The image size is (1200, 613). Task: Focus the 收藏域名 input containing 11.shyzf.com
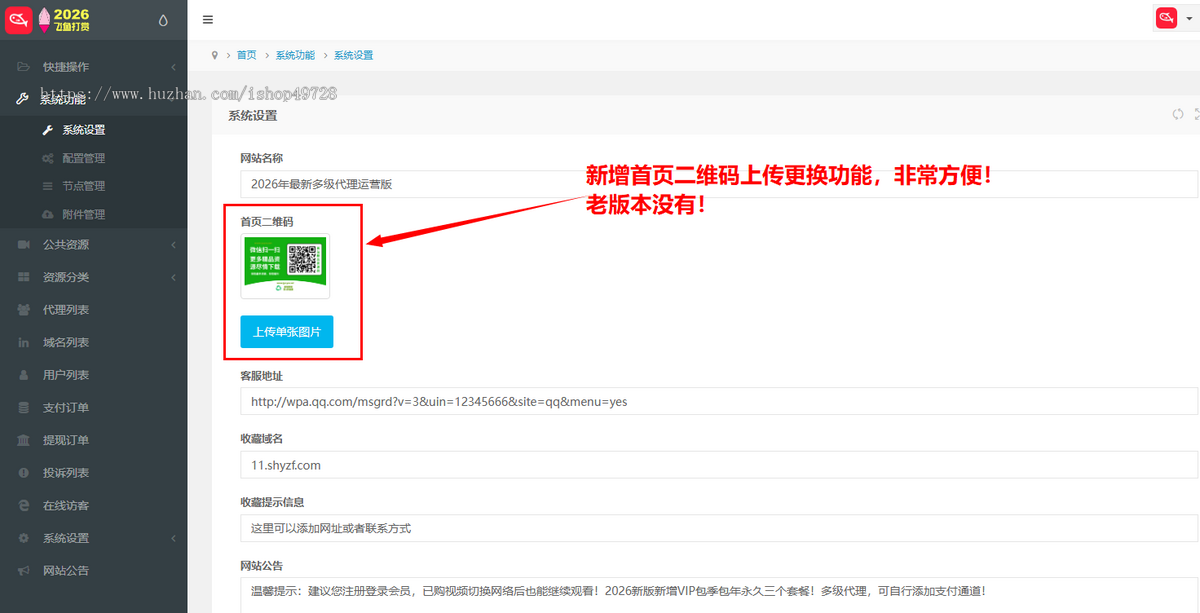click(718, 465)
